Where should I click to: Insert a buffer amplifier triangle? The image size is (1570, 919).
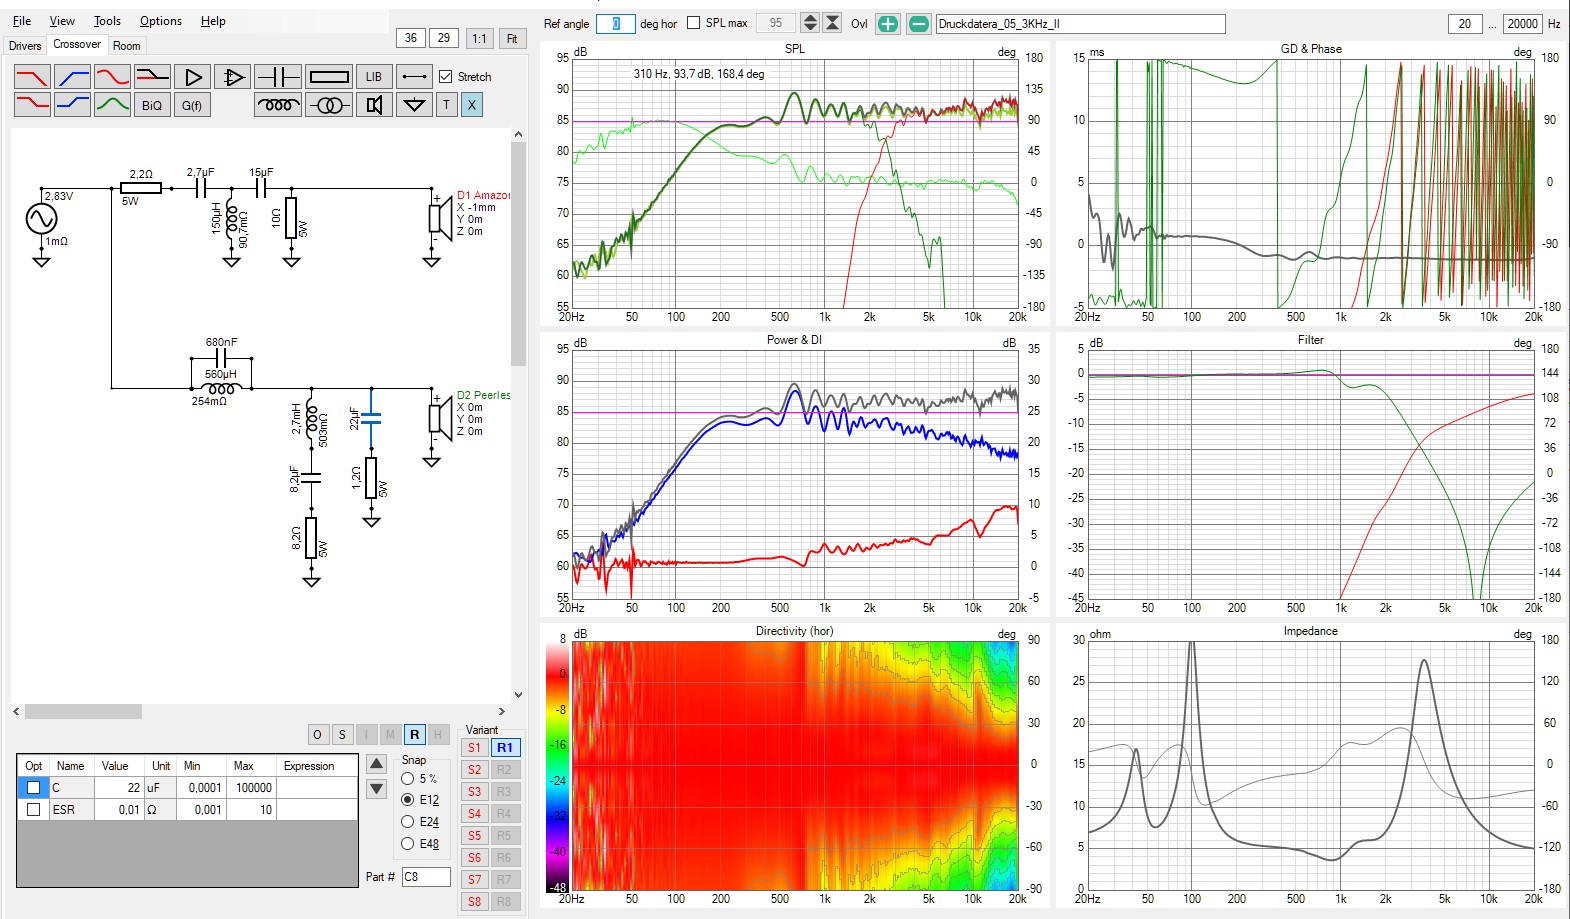(x=192, y=77)
